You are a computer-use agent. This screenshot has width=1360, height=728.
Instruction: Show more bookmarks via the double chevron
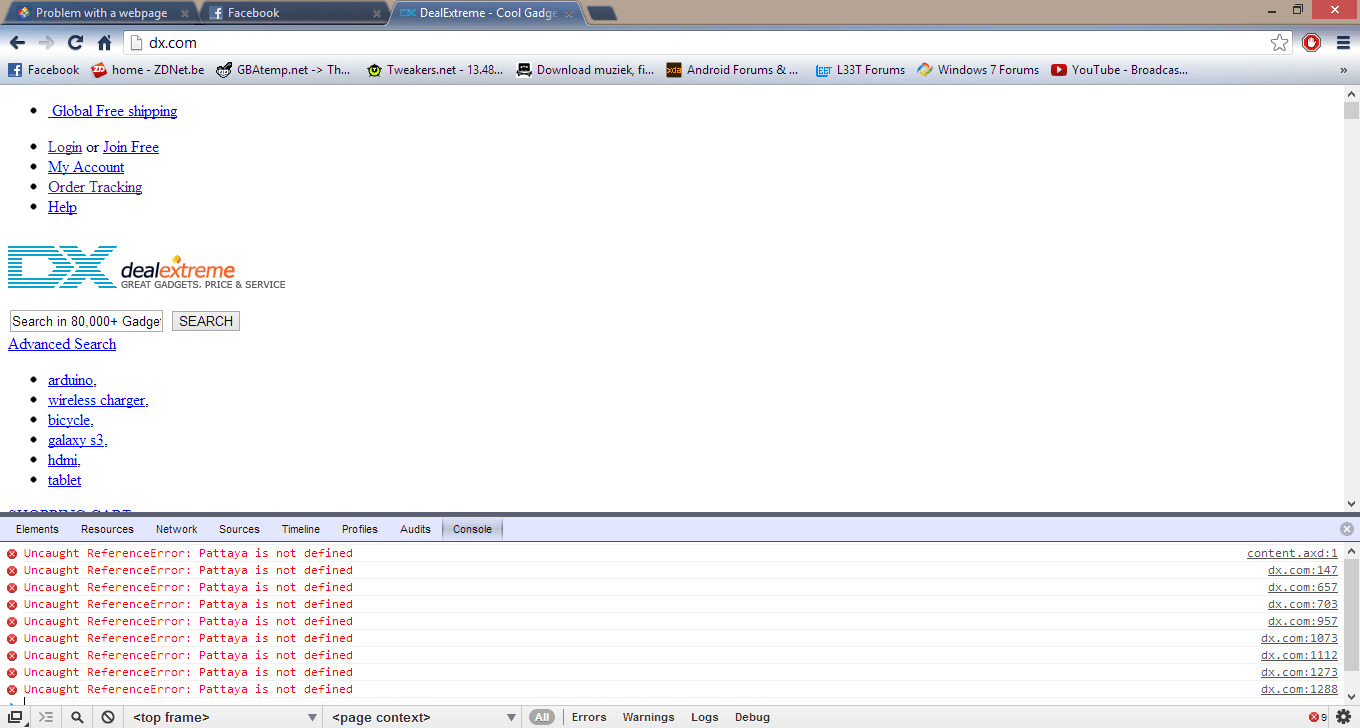(x=1343, y=70)
